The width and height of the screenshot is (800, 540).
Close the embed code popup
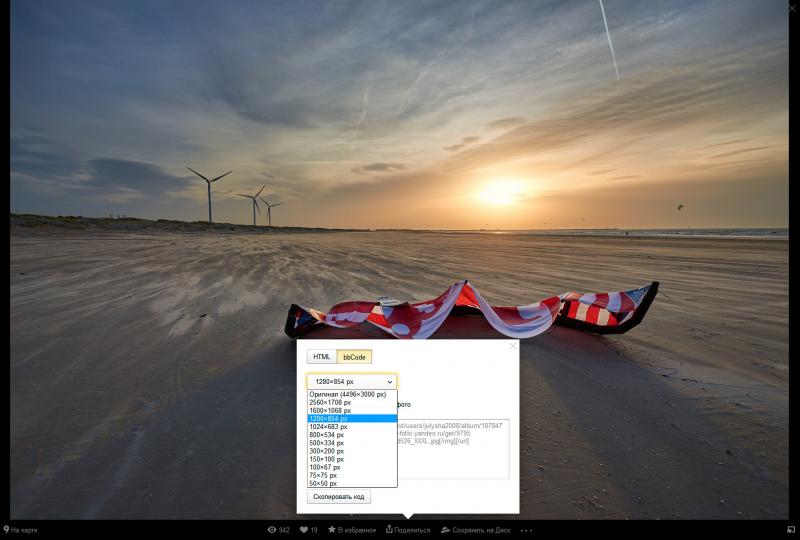coord(513,346)
